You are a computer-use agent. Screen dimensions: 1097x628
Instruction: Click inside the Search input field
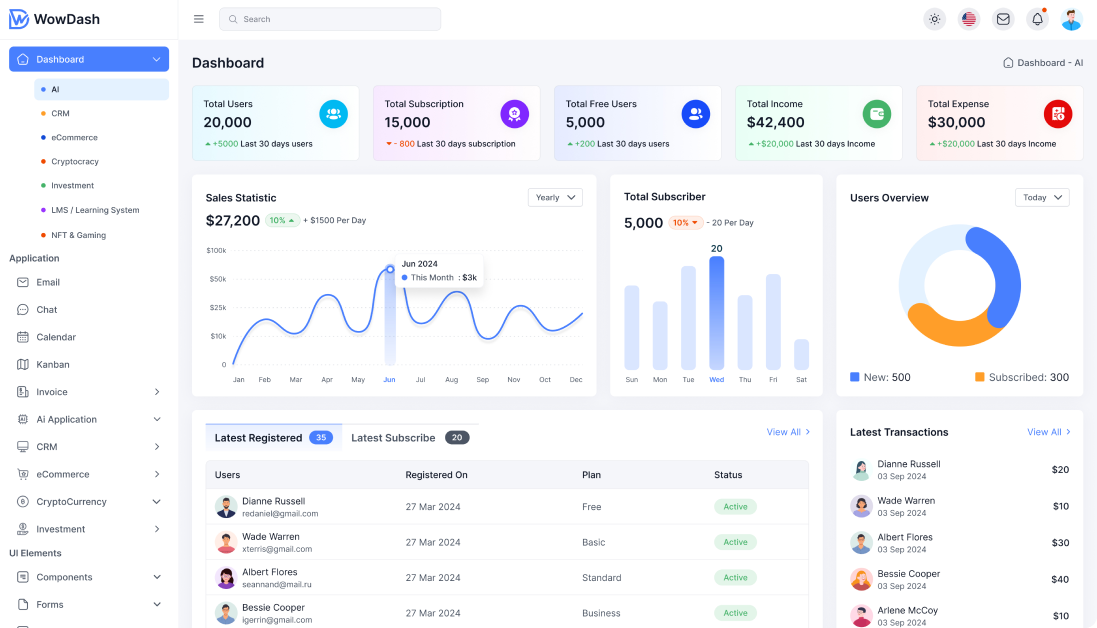click(x=330, y=18)
